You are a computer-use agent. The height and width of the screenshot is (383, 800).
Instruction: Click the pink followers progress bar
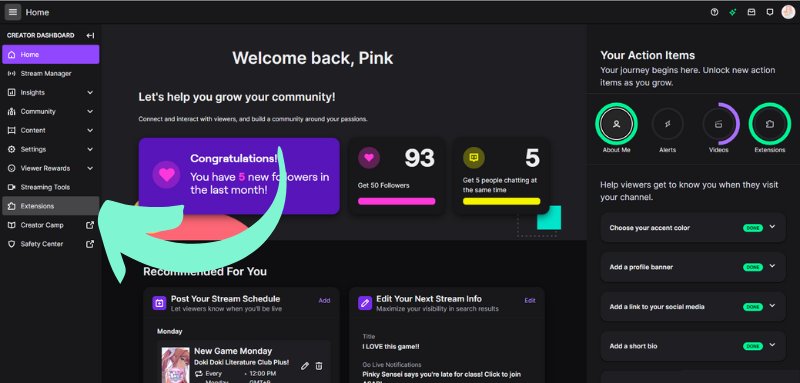click(x=396, y=201)
